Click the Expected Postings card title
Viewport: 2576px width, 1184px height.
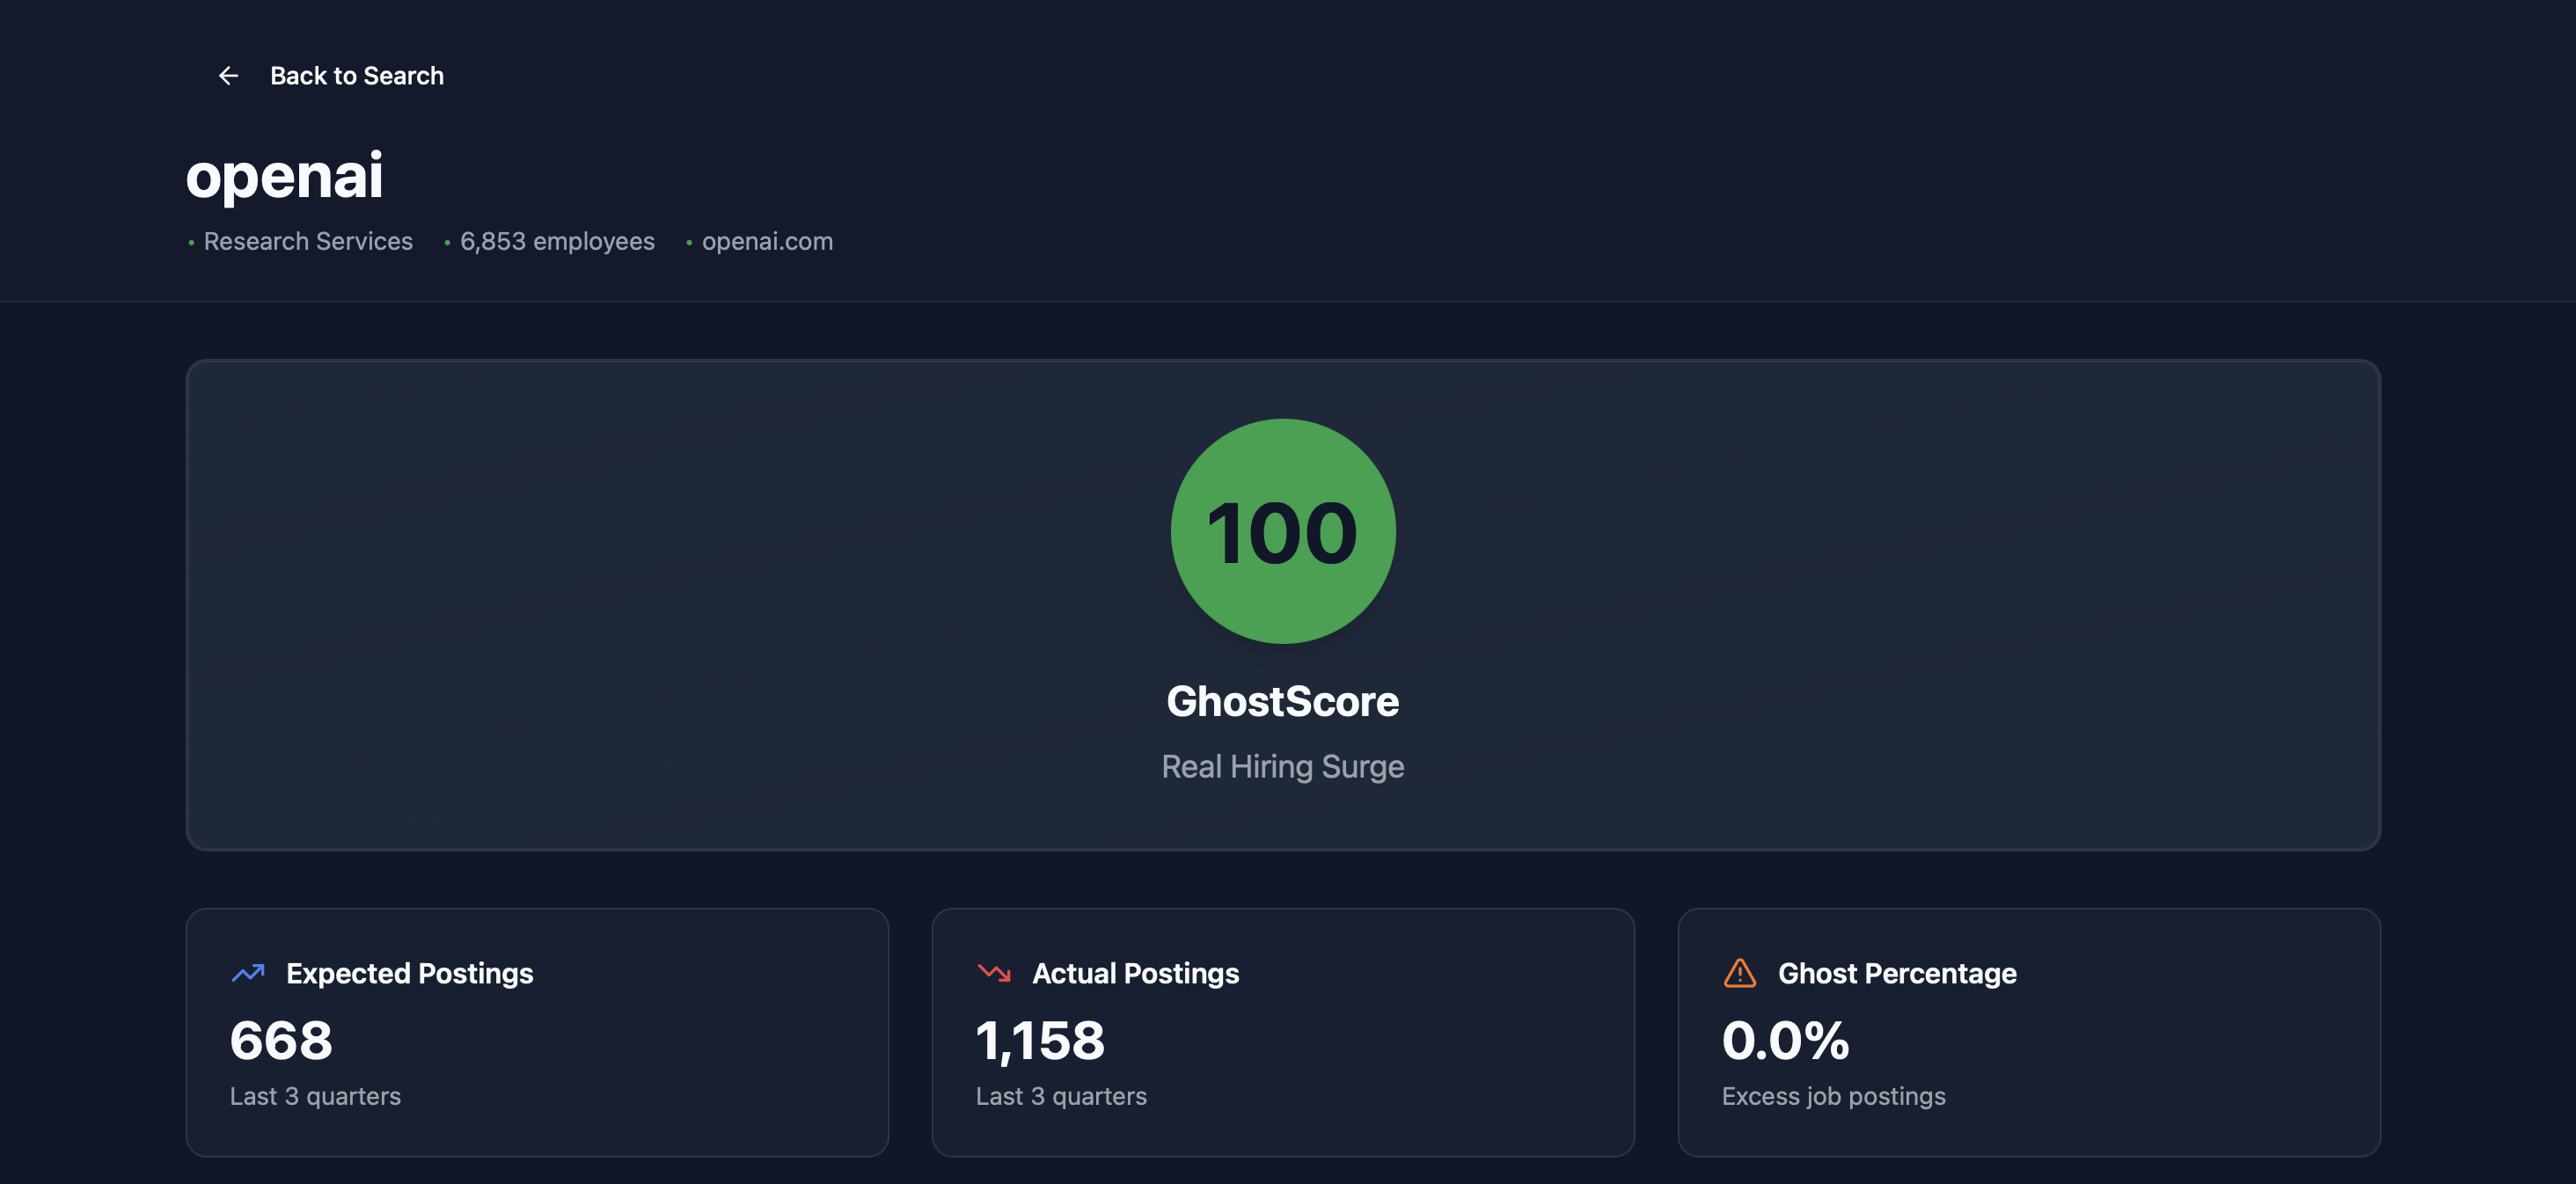410,973
